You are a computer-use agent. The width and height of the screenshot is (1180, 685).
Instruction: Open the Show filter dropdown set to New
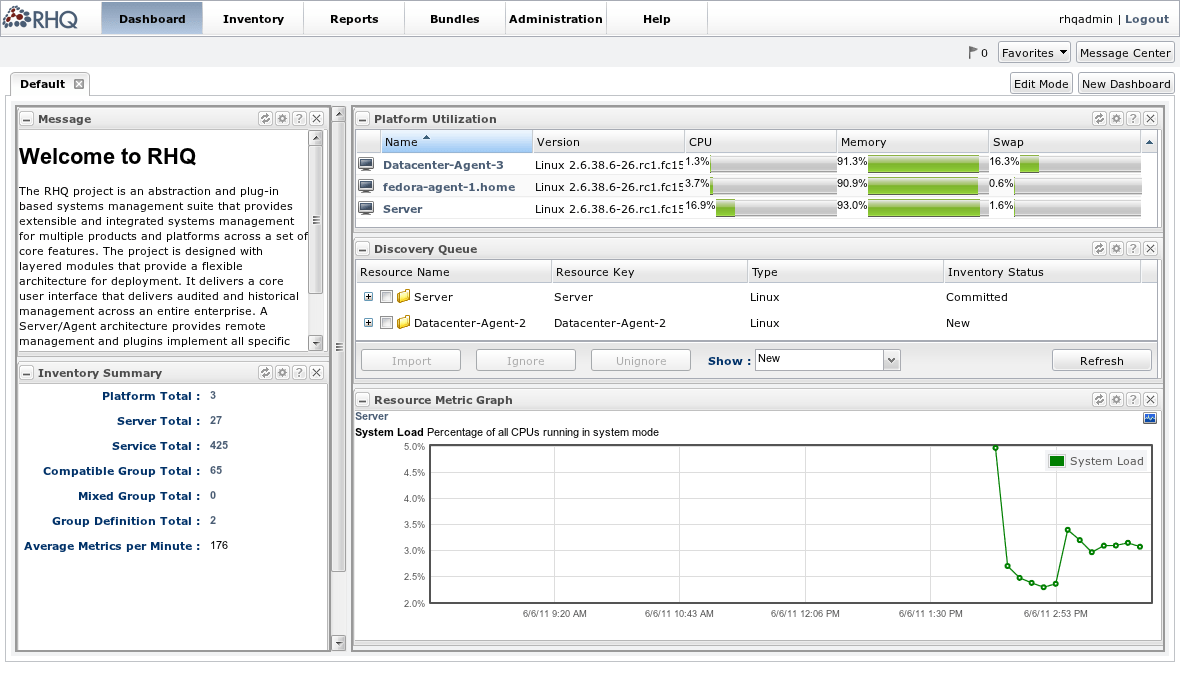coord(892,360)
